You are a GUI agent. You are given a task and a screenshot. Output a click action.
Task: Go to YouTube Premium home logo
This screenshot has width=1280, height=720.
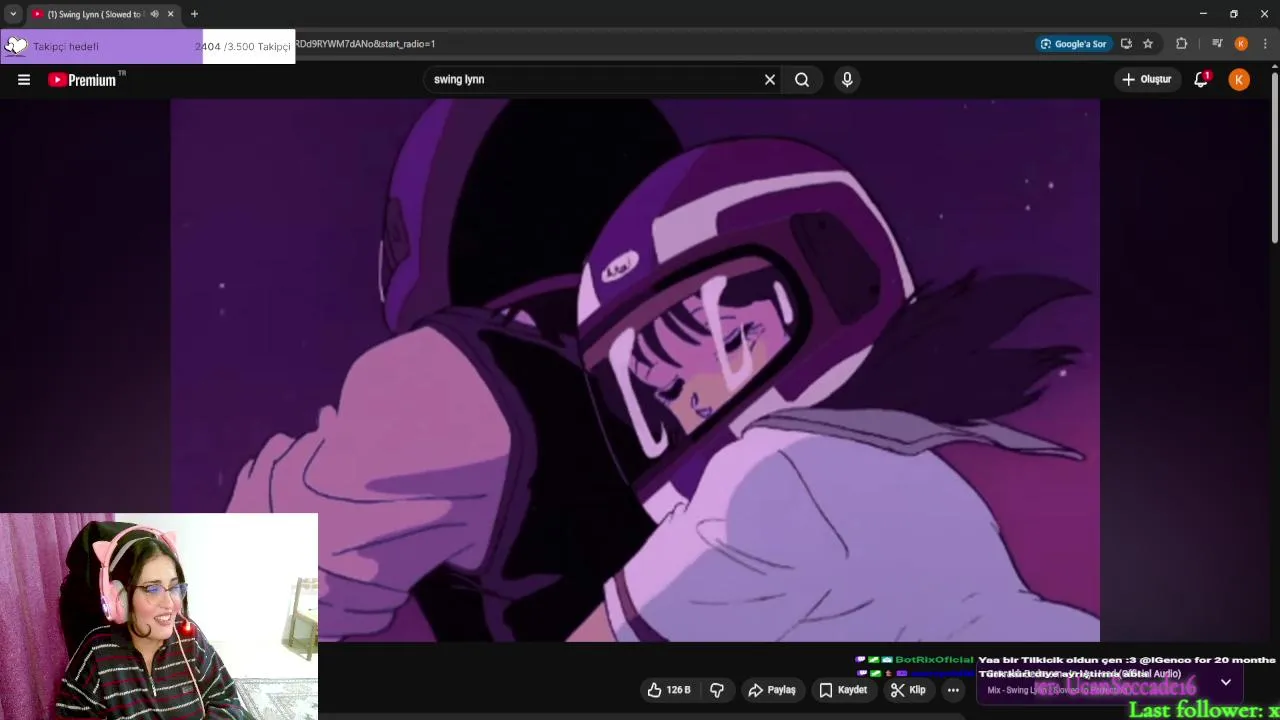click(x=87, y=80)
